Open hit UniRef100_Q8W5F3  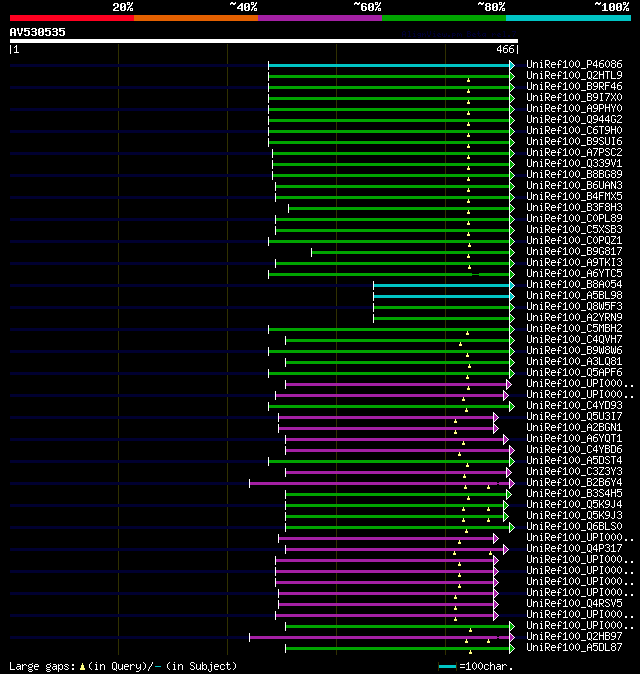[574, 306]
